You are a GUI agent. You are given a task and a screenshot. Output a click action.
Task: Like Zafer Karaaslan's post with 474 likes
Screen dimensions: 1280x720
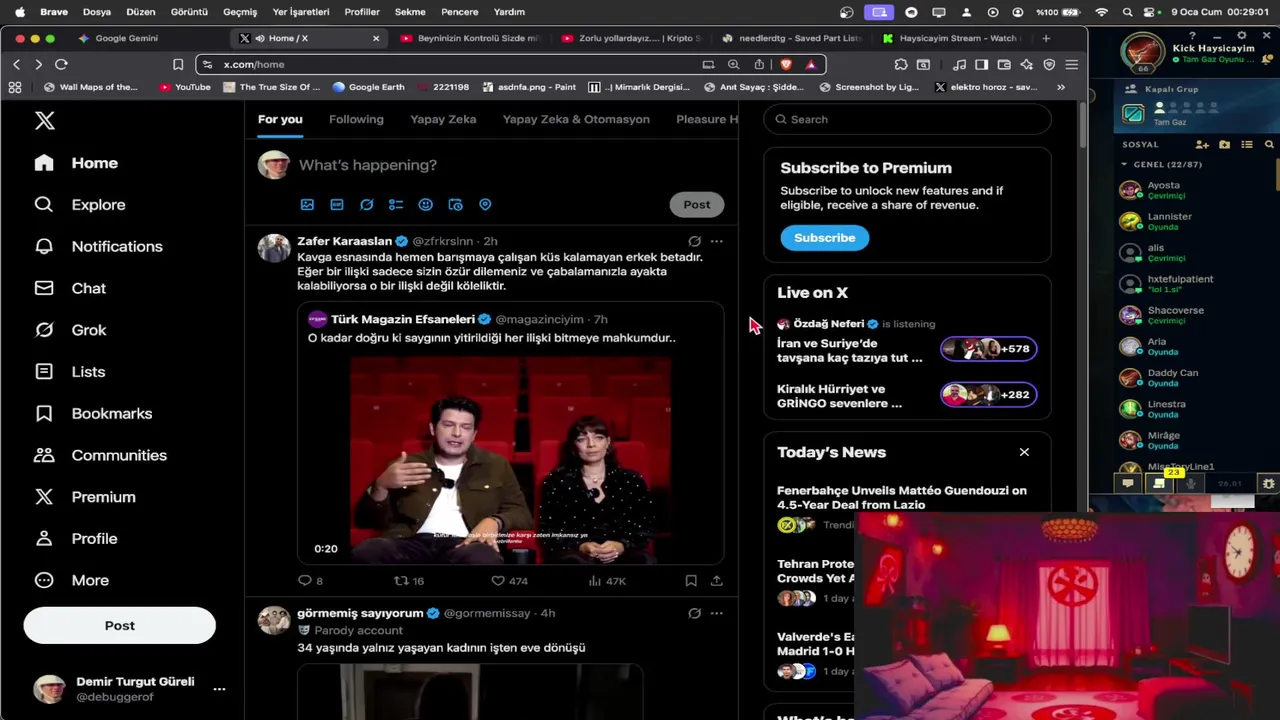click(x=509, y=581)
